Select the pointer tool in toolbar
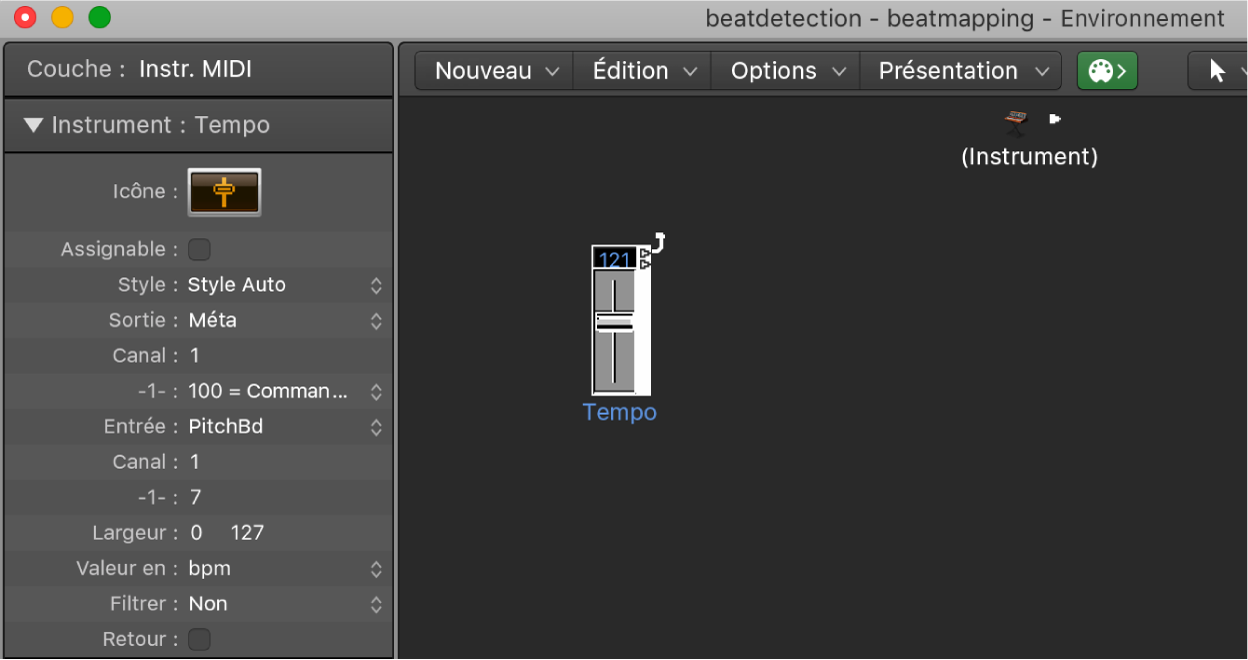The height and width of the screenshot is (660, 1248). [1217, 71]
